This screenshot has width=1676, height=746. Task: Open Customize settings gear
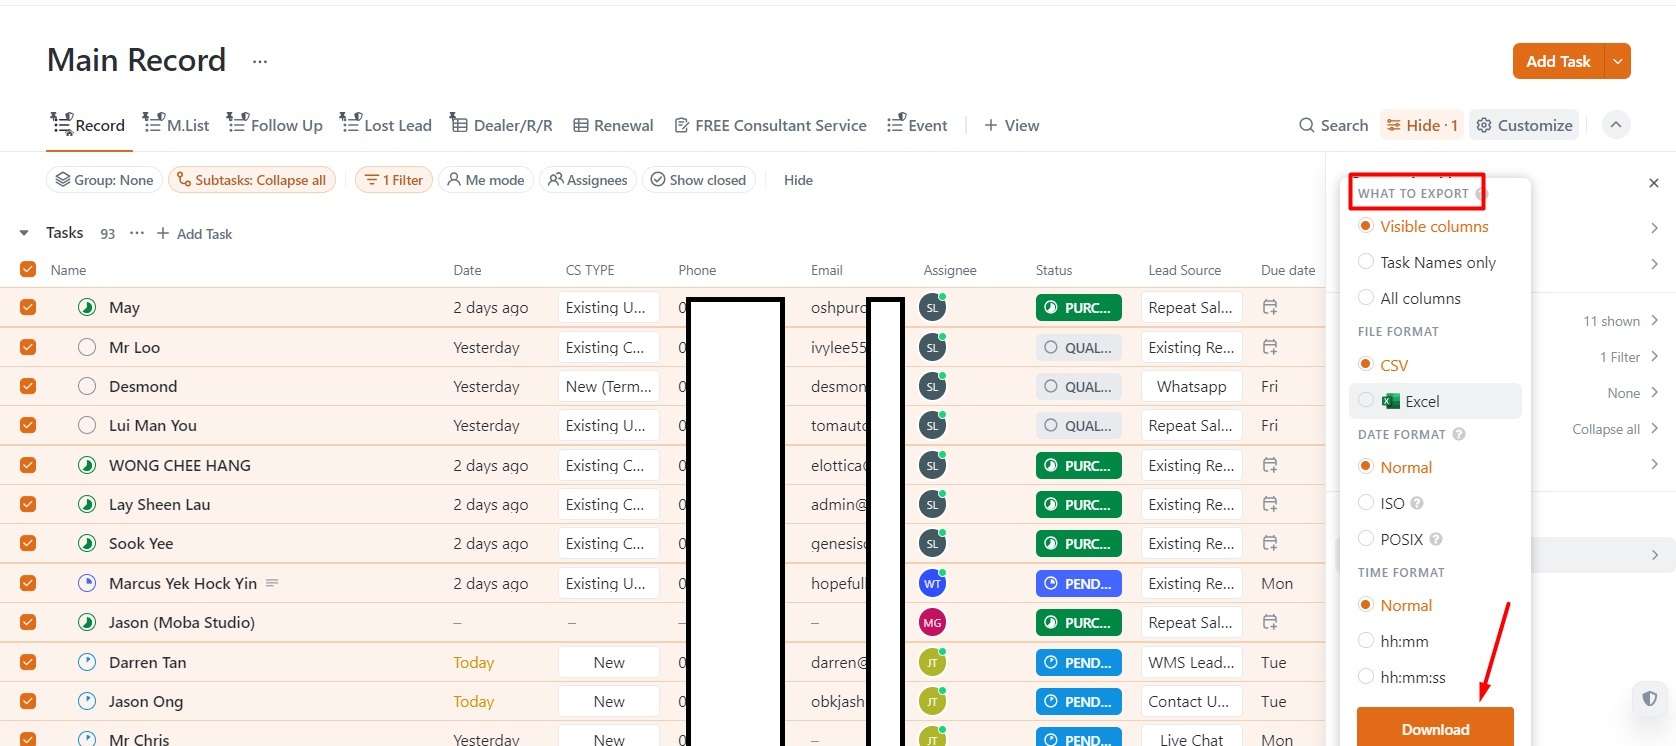tap(1484, 125)
